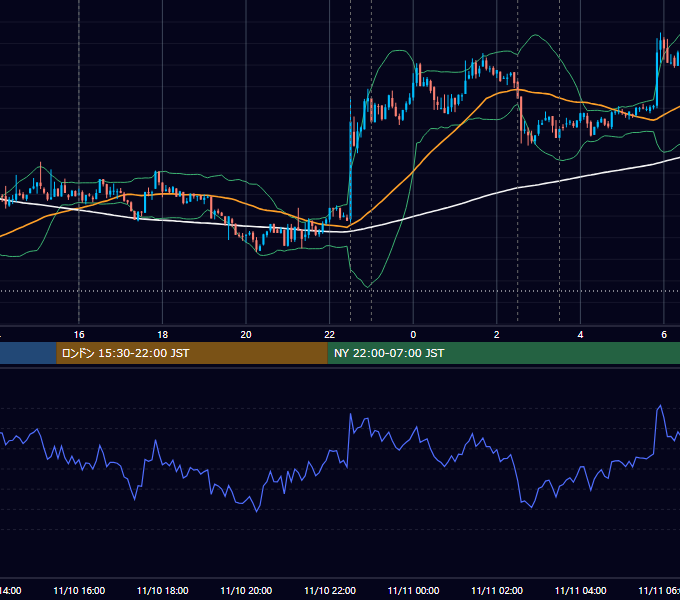This screenshot has height=600, width=680.
Task: Click the 6 hour label on the time axis
Action: tap(664, 335)
